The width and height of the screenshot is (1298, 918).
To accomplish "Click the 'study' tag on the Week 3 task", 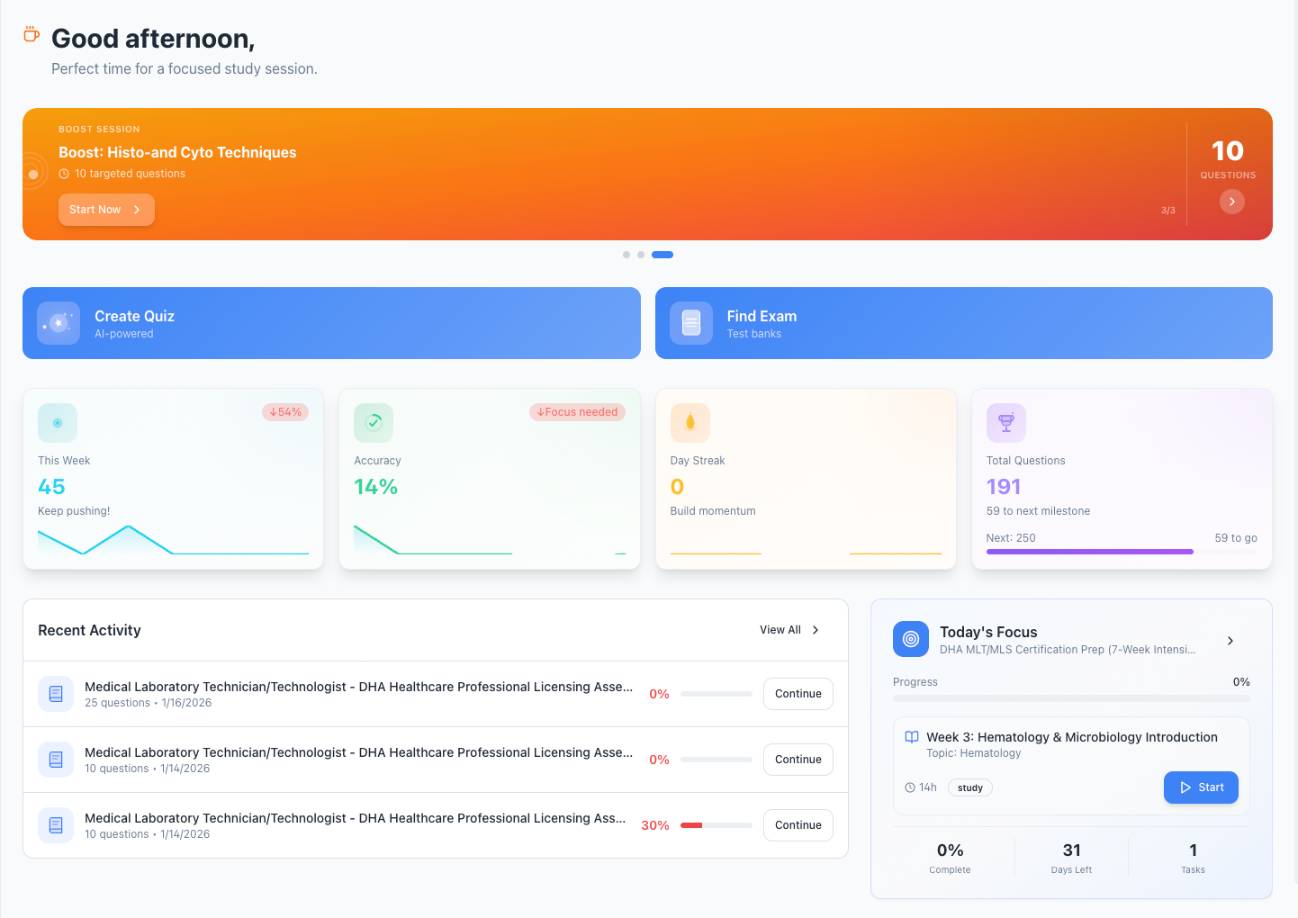I will coord(970,788).
